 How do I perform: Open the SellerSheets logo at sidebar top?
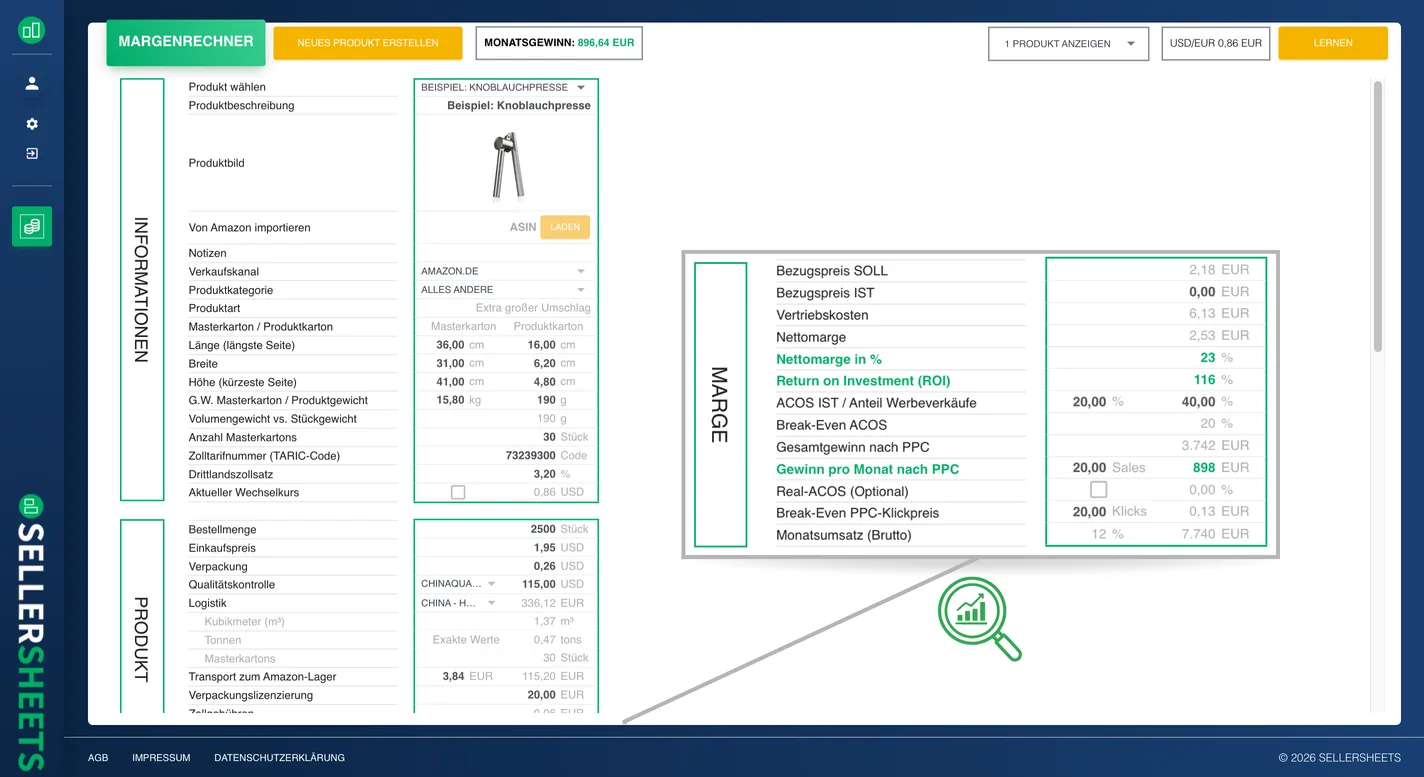32,30
